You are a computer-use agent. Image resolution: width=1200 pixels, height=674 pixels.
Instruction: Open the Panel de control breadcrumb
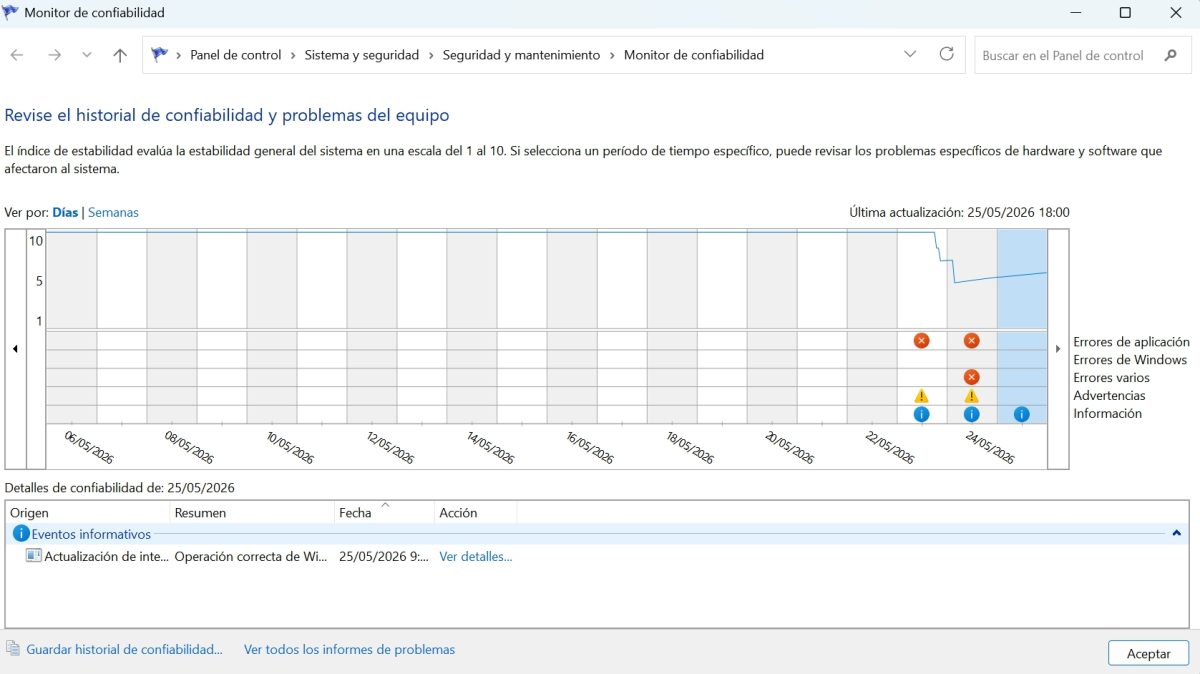pos(236,55)
